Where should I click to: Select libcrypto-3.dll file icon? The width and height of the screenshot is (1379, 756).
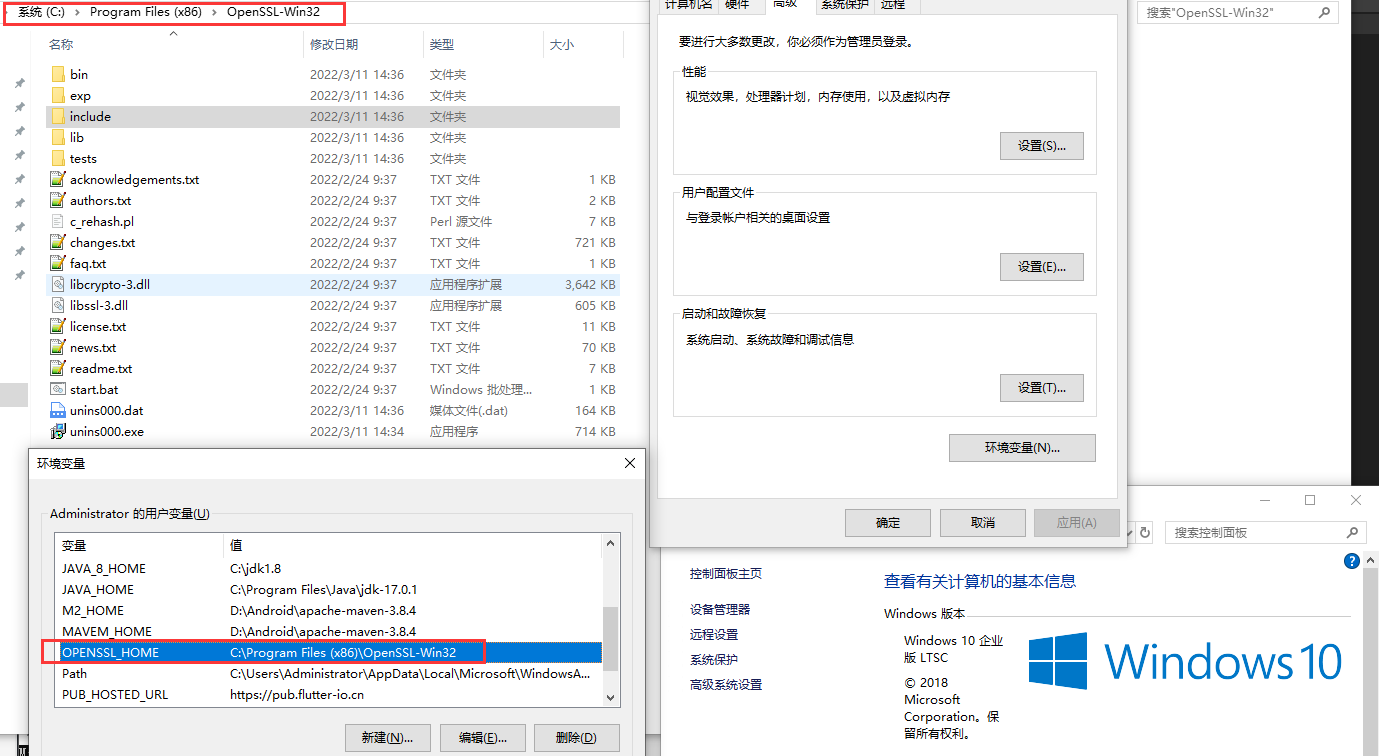tap(58, 284)
